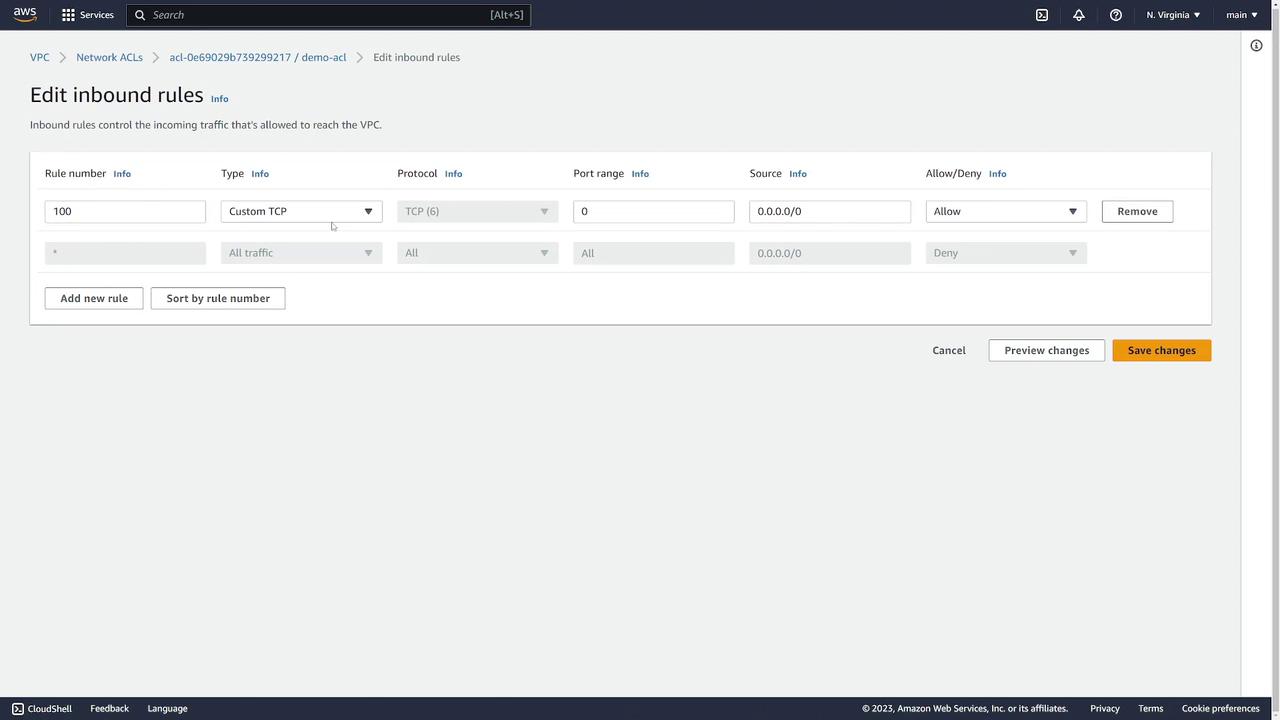The width and height of the screenshot is (1280, 720).
Task: Open the info panel icon at right edge
Action: (1256, 45)
